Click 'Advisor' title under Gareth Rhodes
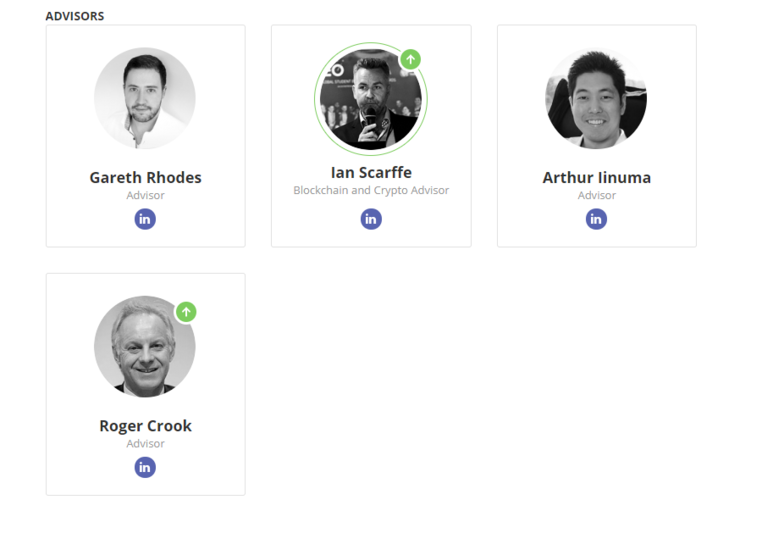 145,195
